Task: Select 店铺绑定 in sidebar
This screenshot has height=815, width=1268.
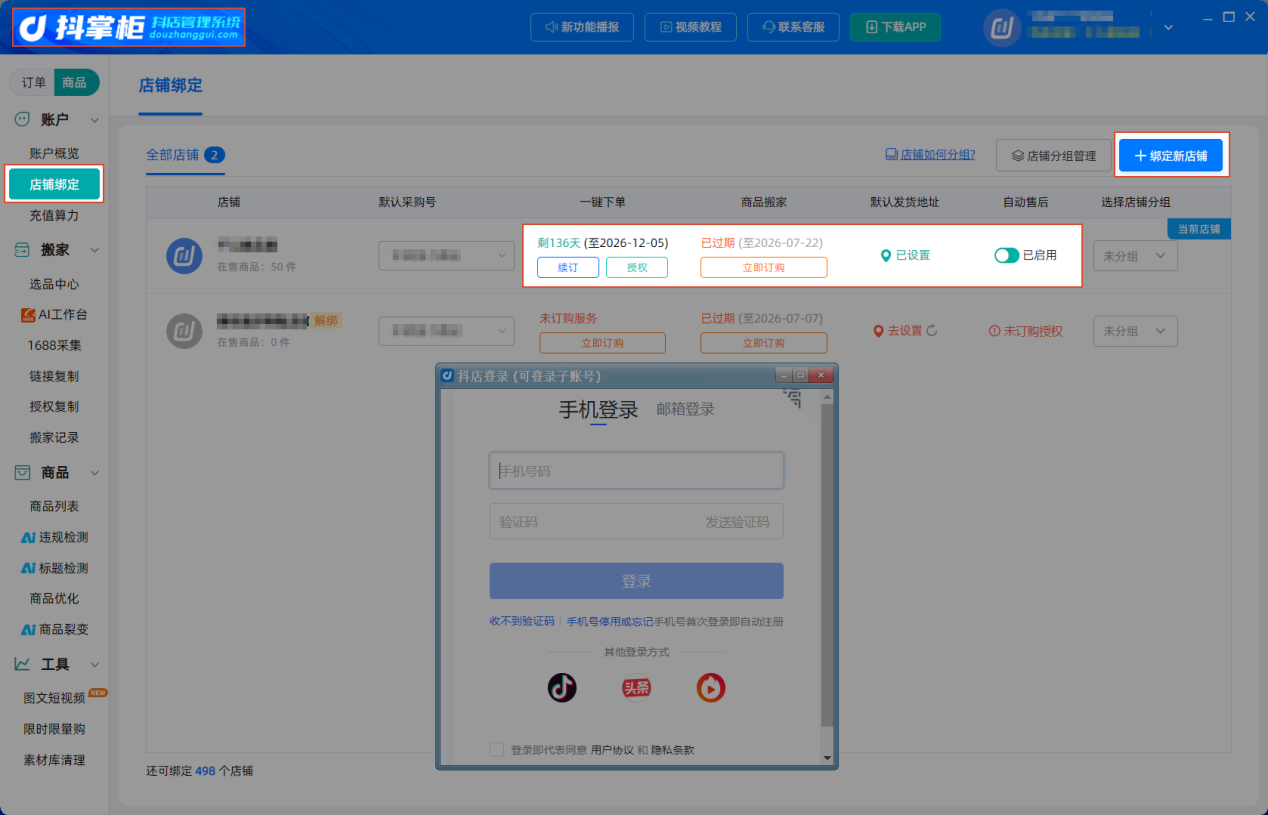Action: 54,184
